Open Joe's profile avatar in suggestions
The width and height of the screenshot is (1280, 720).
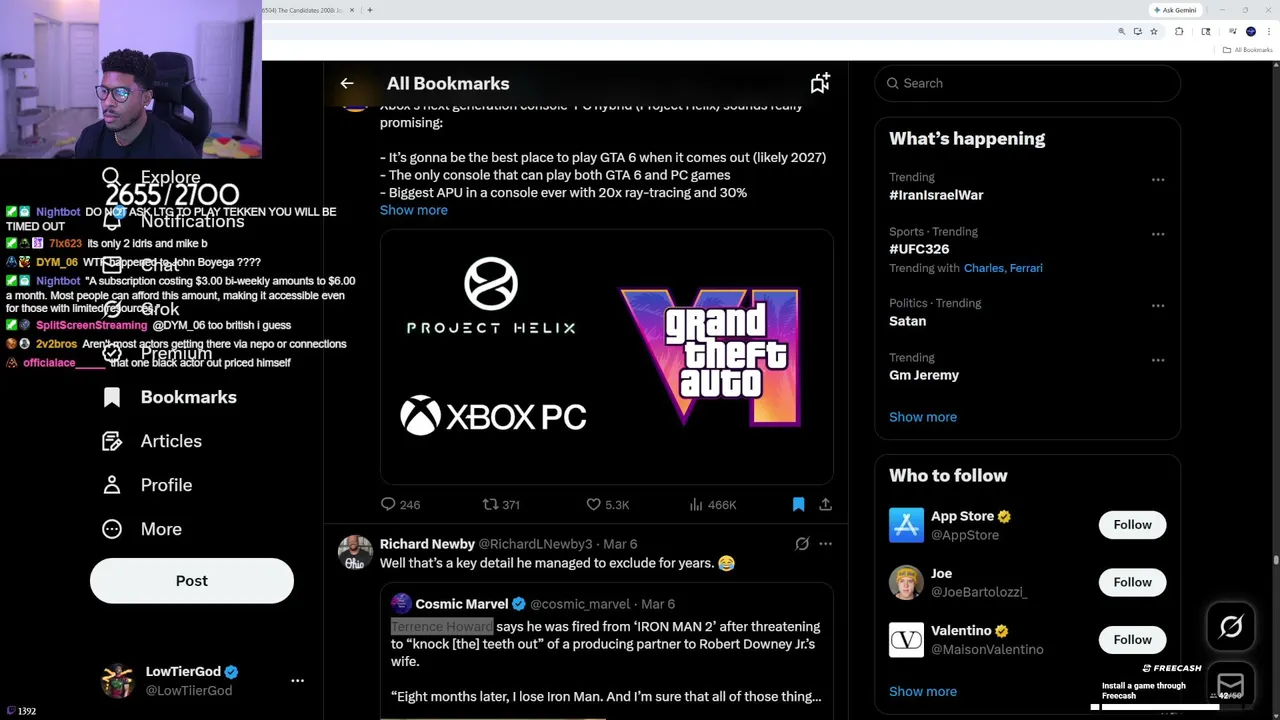tap(906, 582)
